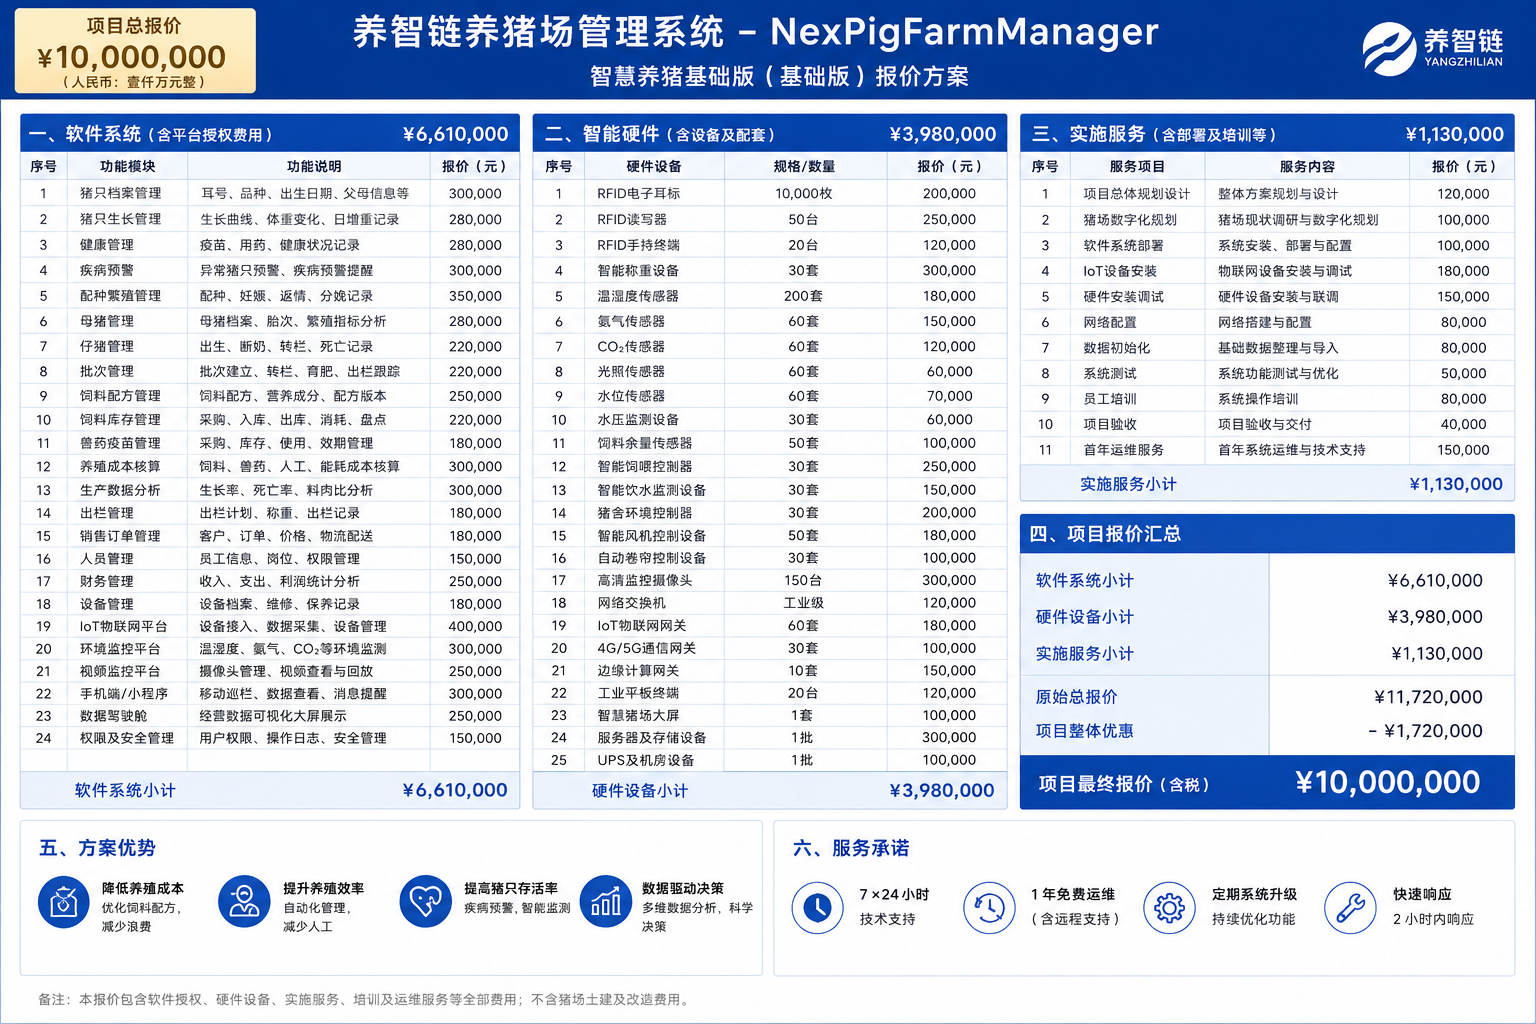
Task: Click the 项目总体规划设计 service item
Action: coord(1137,194)
